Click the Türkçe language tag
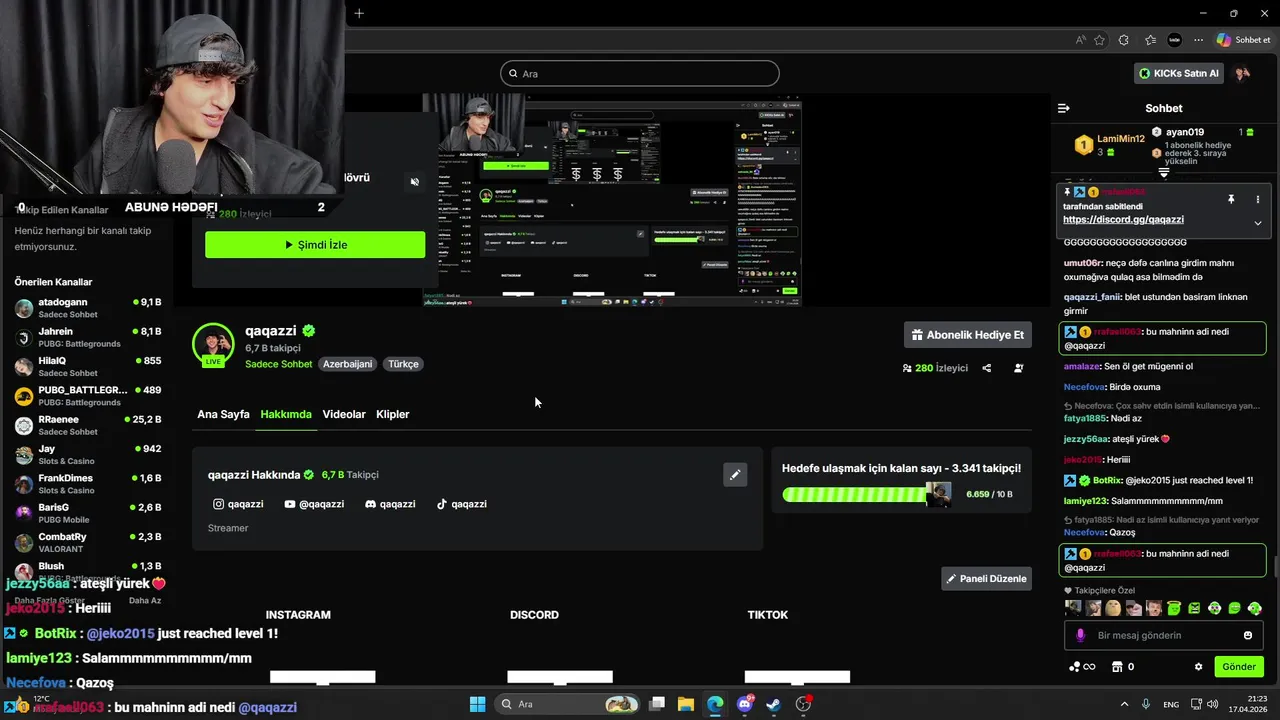Image resolution: width=1280 pixels, height=720 pixels. [403, 364]
